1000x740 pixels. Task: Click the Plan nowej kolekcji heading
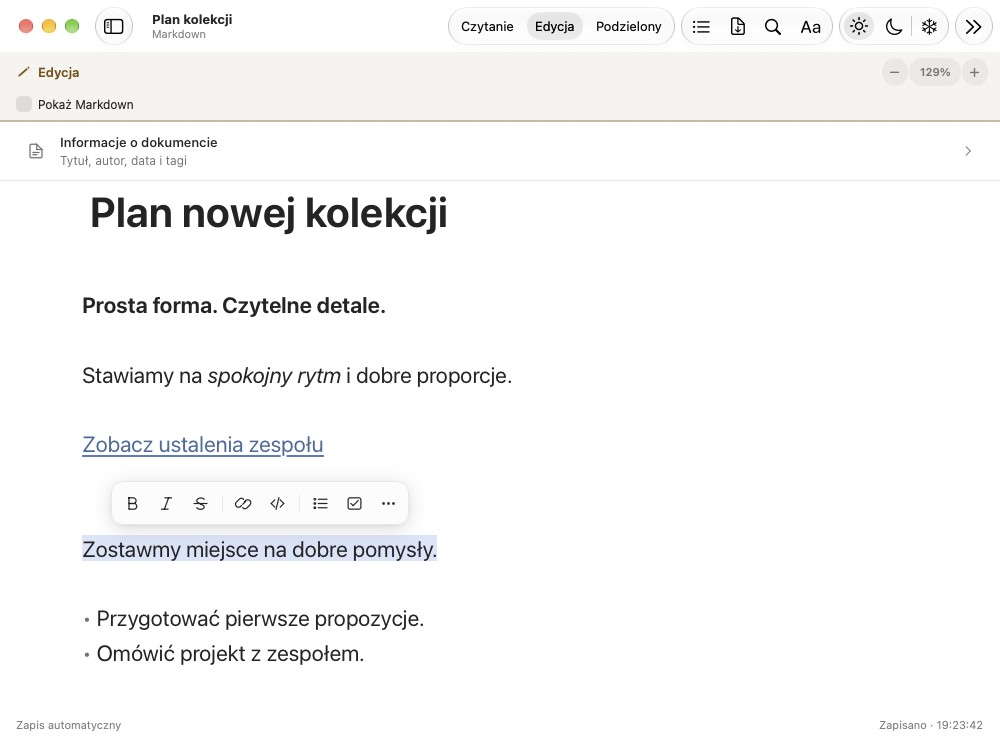[x=268, y=213]
